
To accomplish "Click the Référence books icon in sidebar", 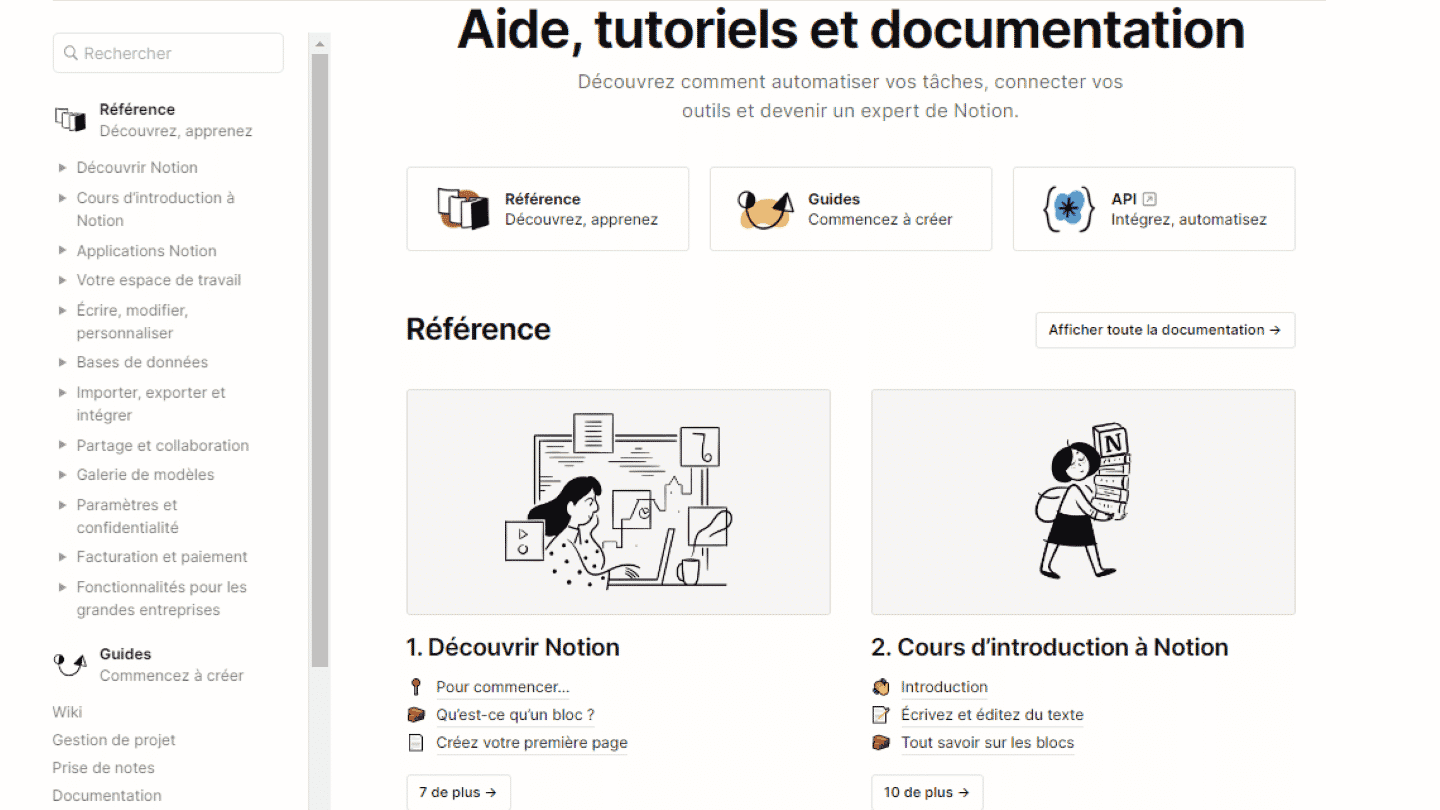I will (x=70, y=120).
